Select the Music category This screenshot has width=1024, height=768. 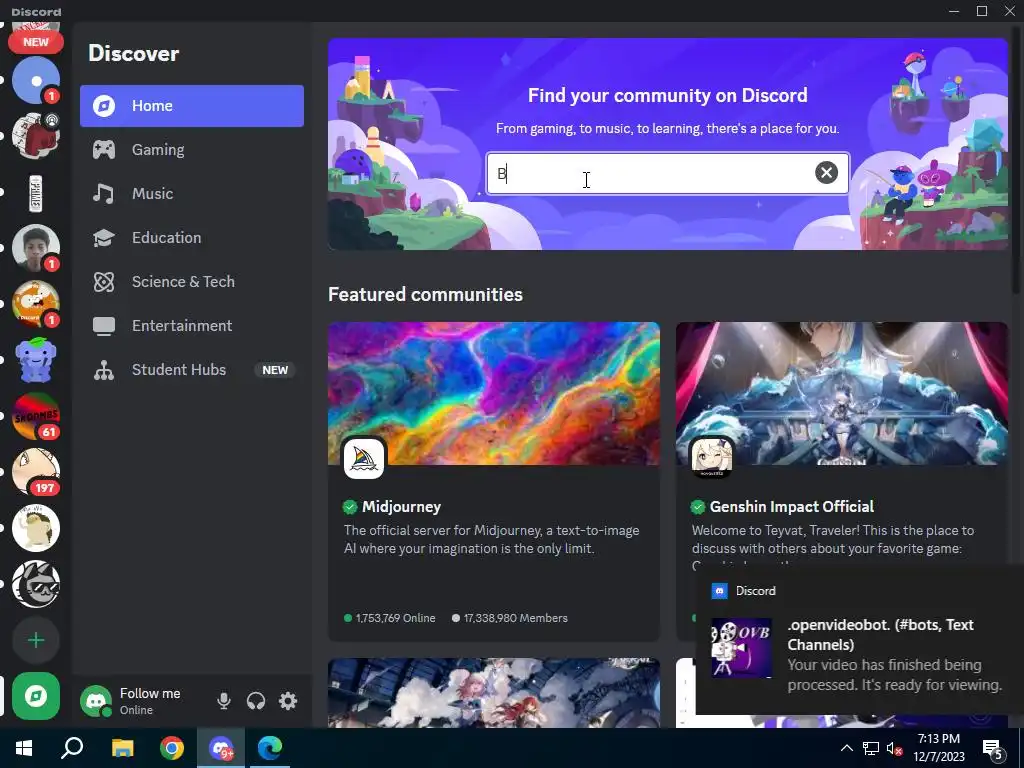click(x=191, y=193)
